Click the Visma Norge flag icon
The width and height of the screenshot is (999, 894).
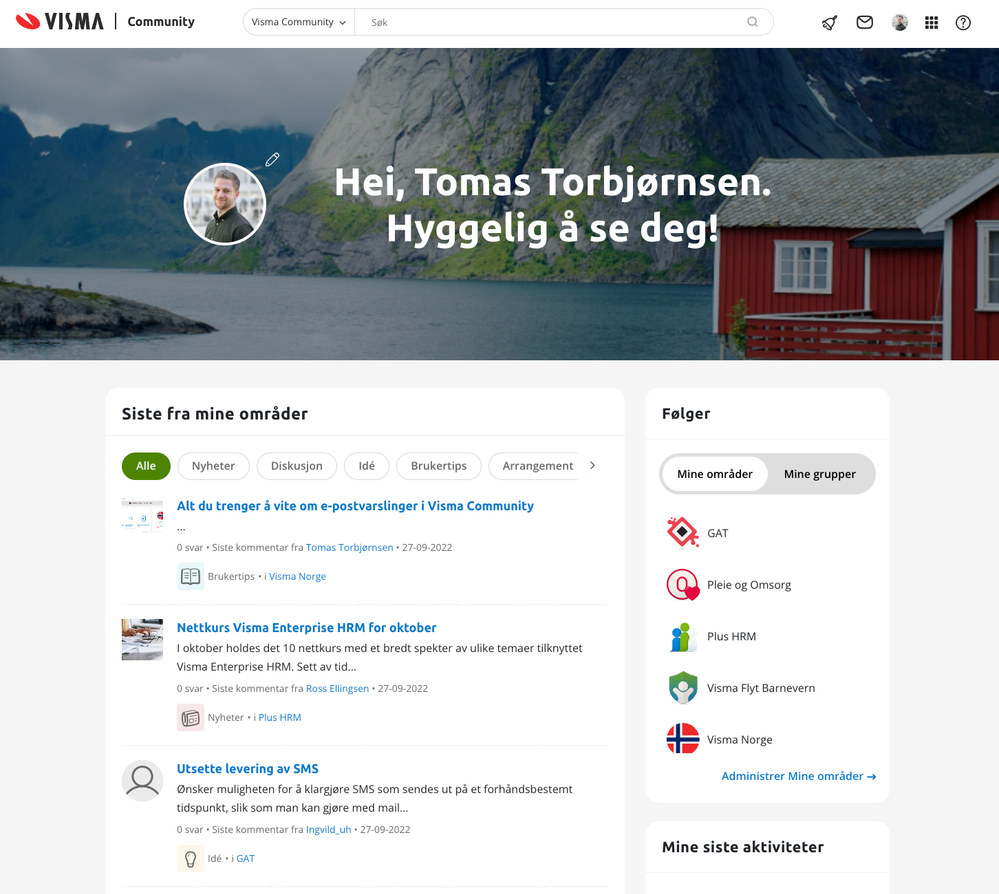click(682, 739)
